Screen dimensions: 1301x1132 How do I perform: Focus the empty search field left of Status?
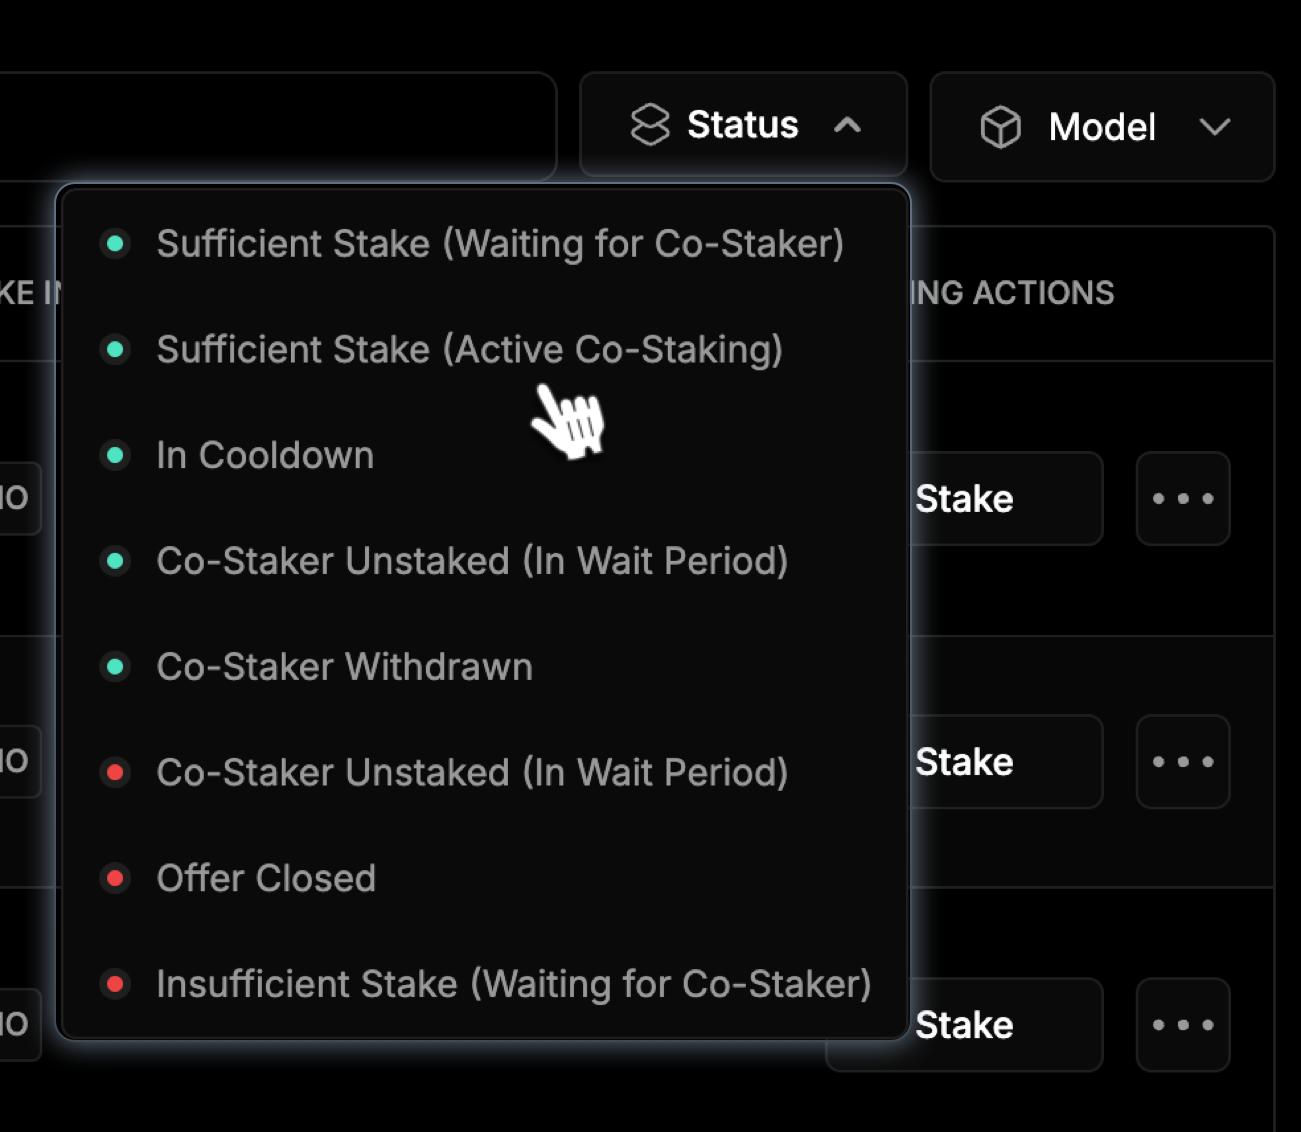pos(278,126)
